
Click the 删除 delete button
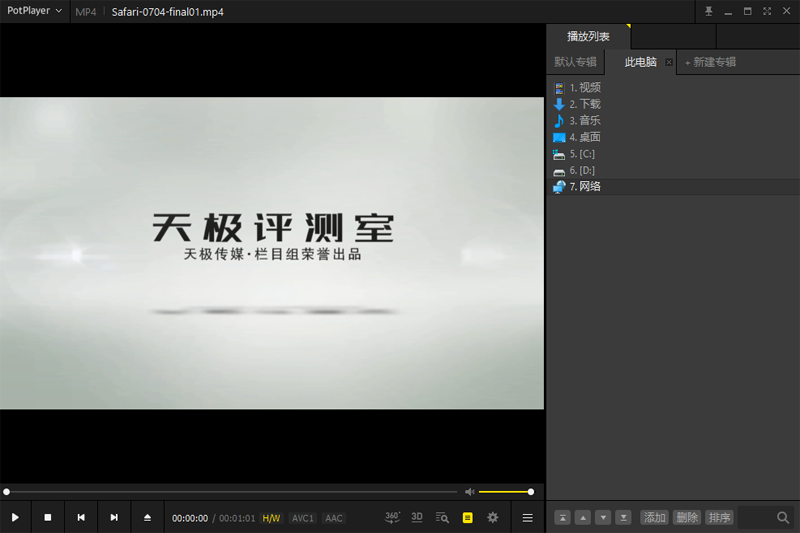click(687, 518)
